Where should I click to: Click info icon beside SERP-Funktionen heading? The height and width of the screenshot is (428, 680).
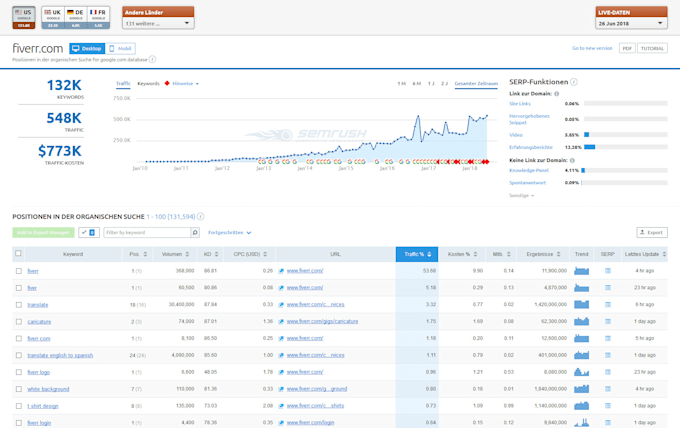[573, 81]
